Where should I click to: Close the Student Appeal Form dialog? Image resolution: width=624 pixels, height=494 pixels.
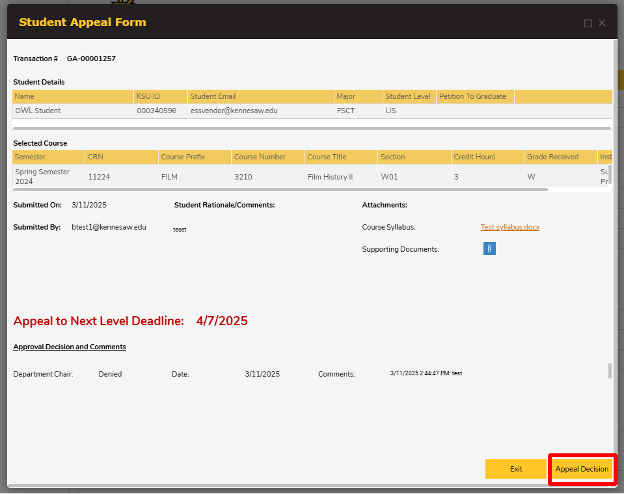602,22
